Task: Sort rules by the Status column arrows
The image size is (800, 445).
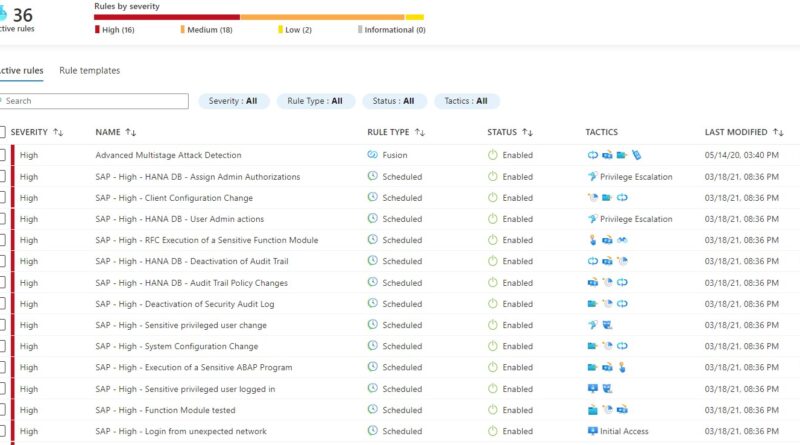Action: (528, 133)
